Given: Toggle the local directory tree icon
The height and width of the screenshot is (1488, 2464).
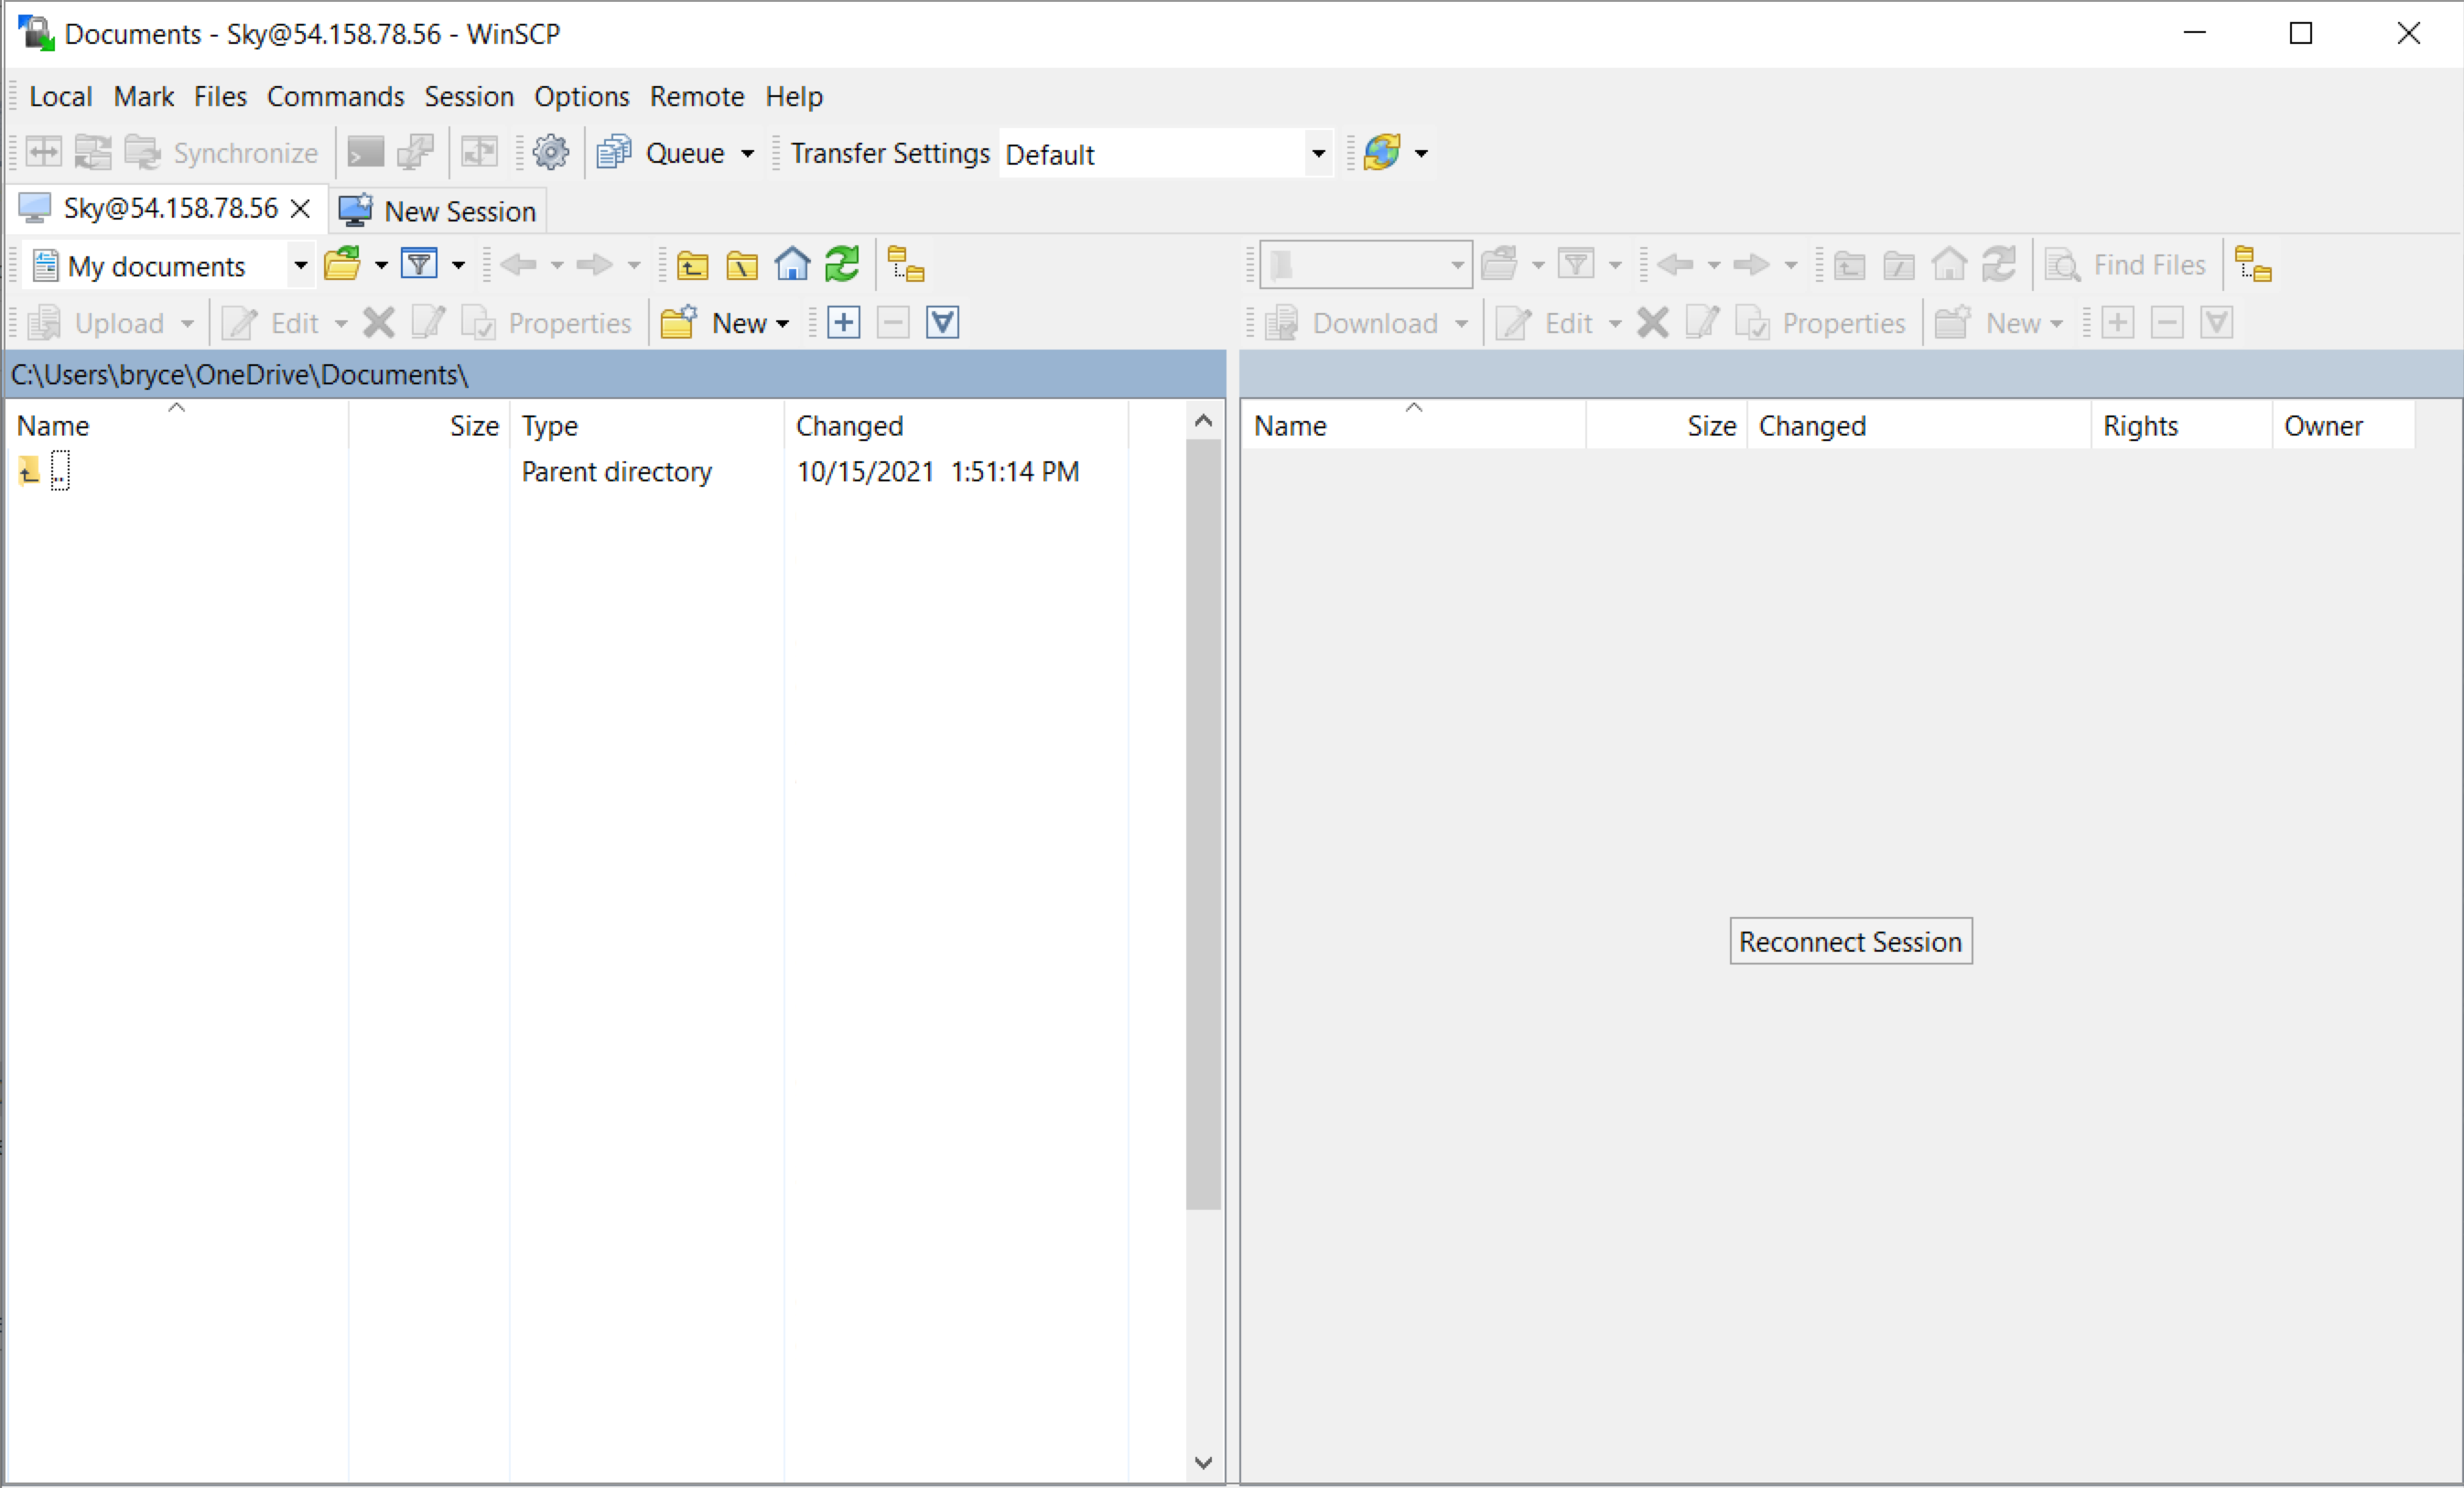Looking at the screenshot, I should (x=906, y=265).
